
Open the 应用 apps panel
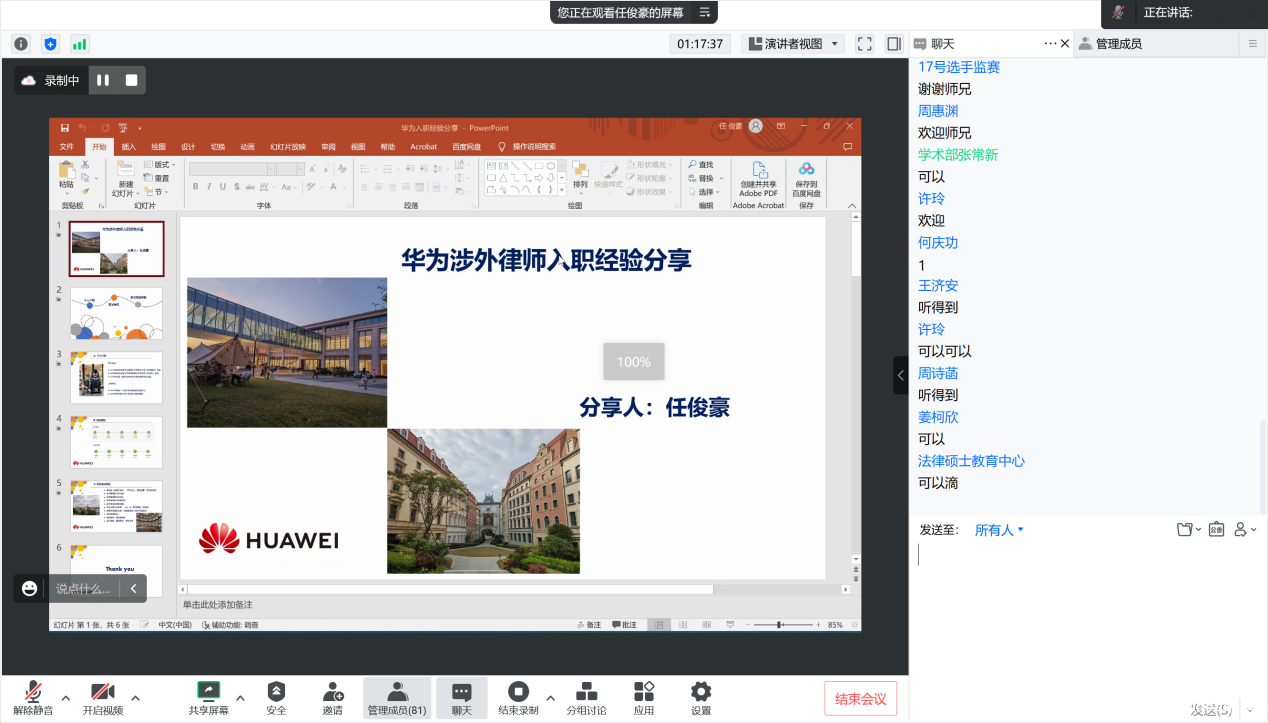(644, 697)
